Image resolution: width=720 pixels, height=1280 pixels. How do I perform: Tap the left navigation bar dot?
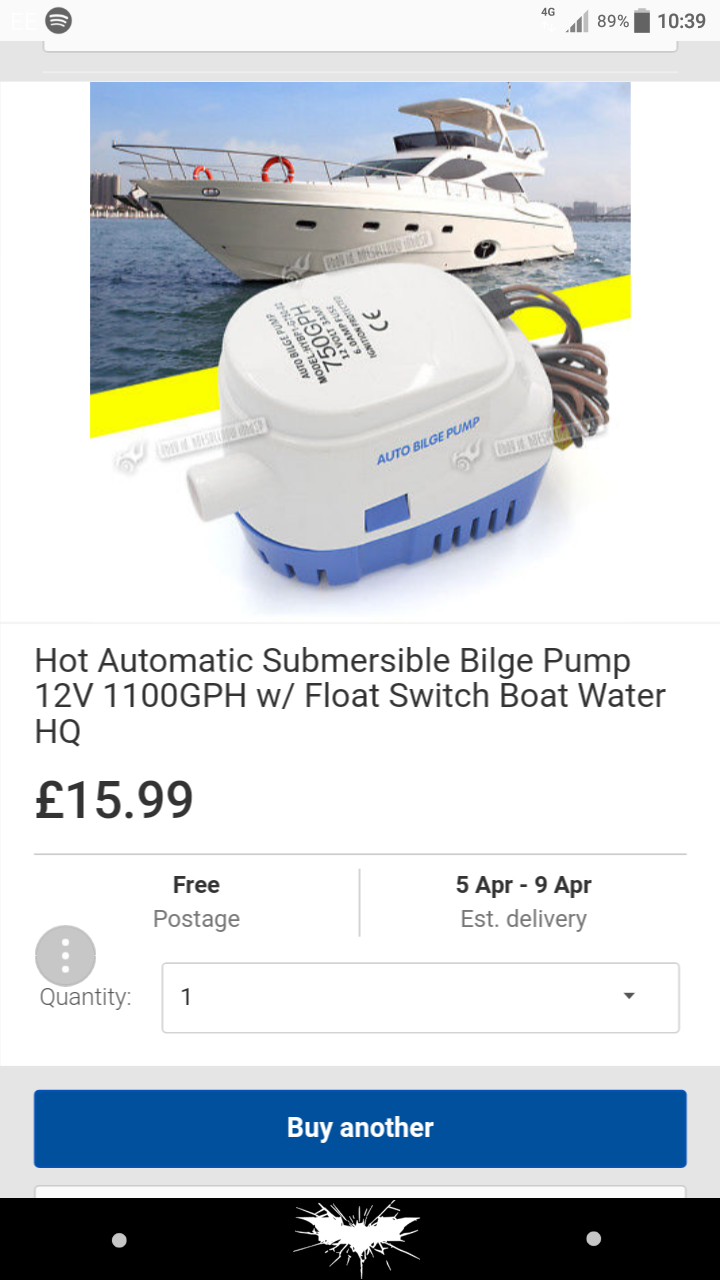point(119,1240)
